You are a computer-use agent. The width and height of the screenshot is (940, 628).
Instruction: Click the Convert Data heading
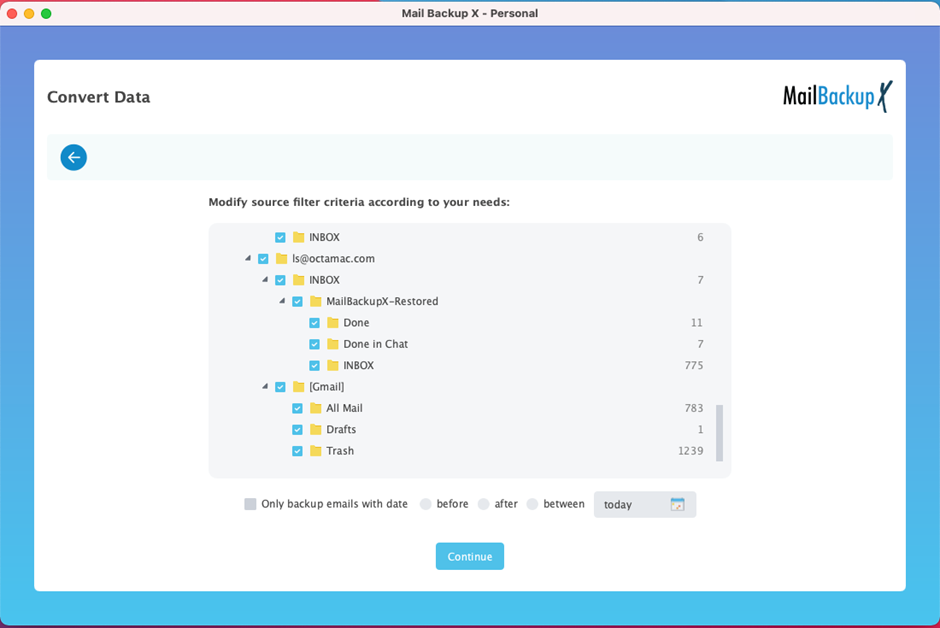point(99,97)
